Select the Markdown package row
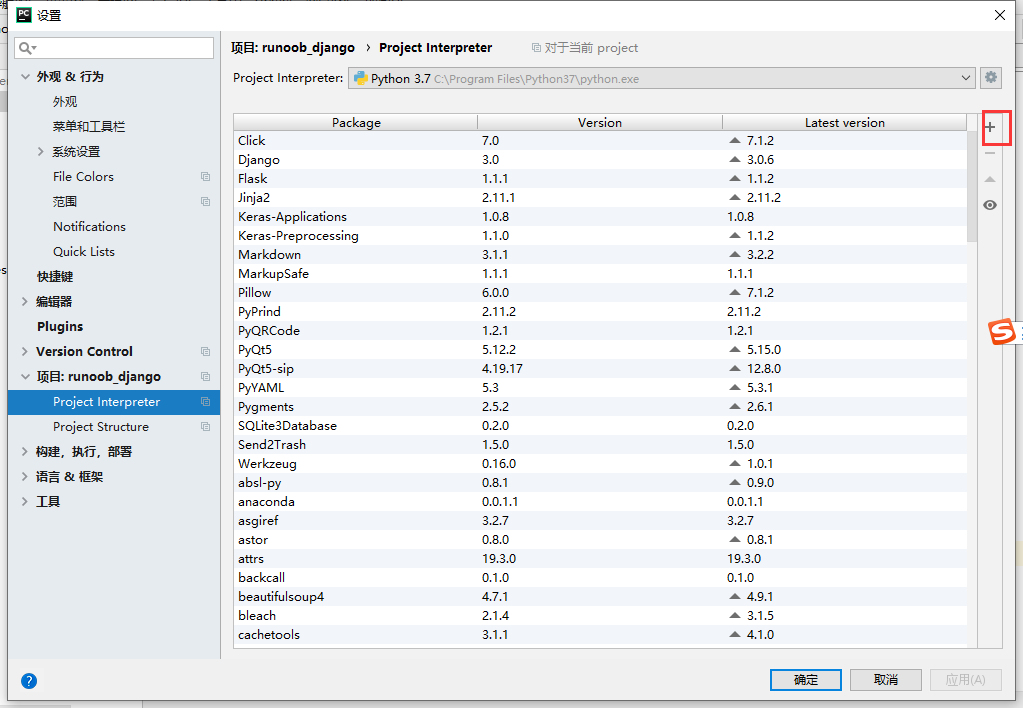 pyautogui.click(x=600, y=254)
